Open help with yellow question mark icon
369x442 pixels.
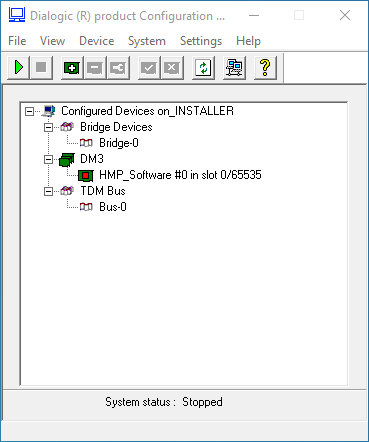pos(265,68)
